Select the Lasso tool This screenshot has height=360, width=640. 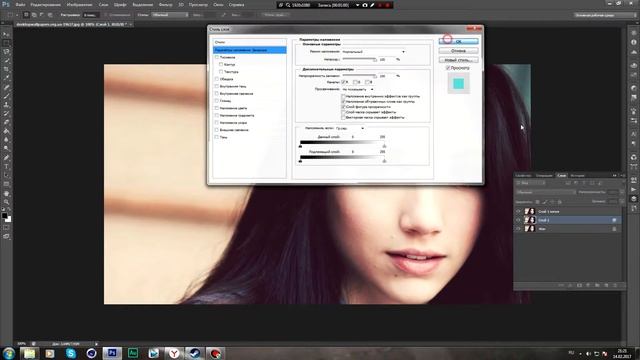pyautogui.click(x=6, y=52)
